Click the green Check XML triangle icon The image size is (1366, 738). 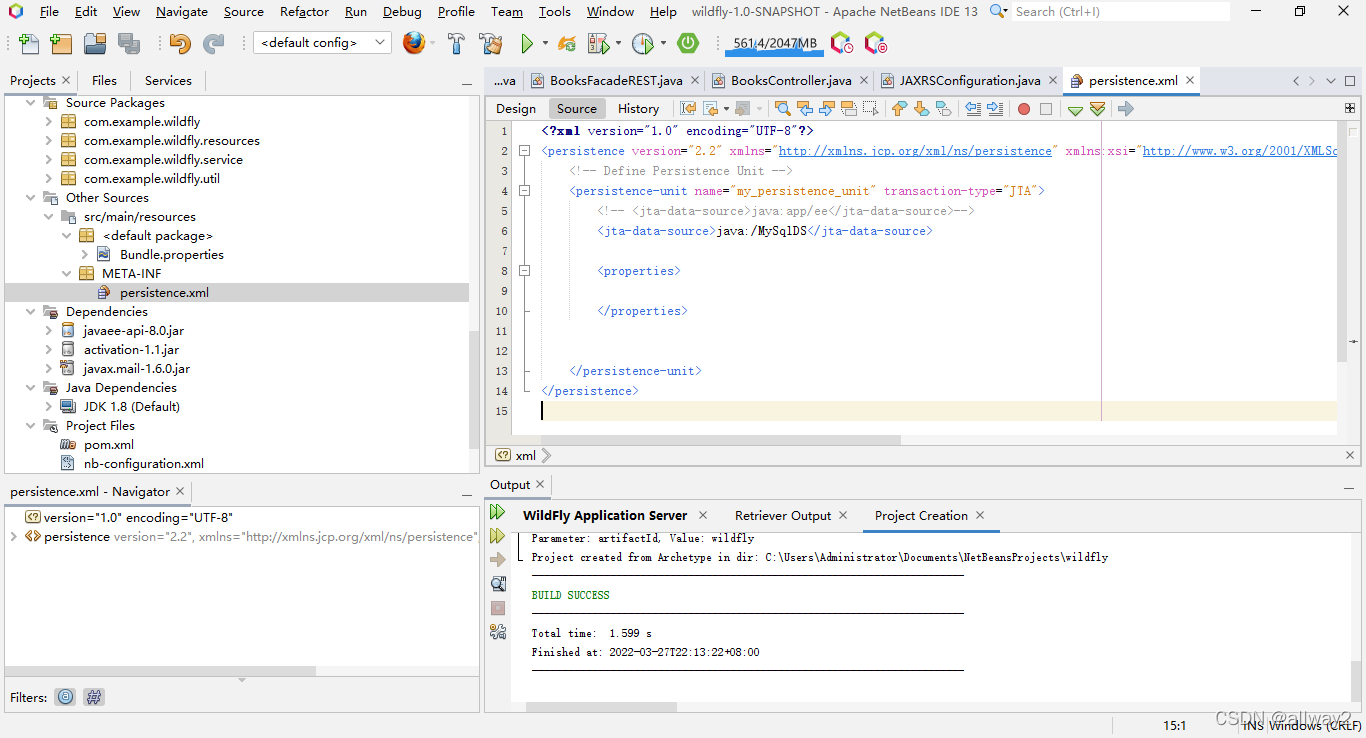[x=1075, y=110]
